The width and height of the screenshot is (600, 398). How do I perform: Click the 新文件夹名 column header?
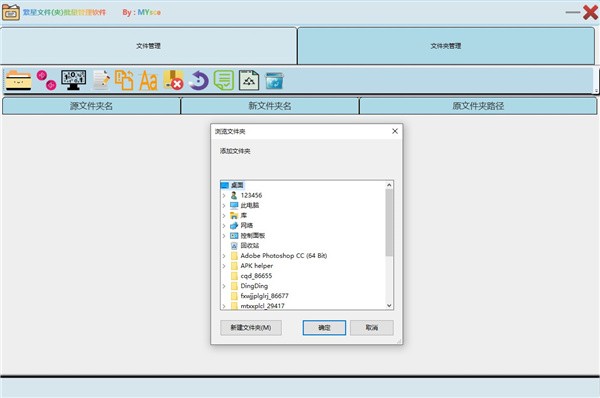pyautogui.click(x=270, y=106)
